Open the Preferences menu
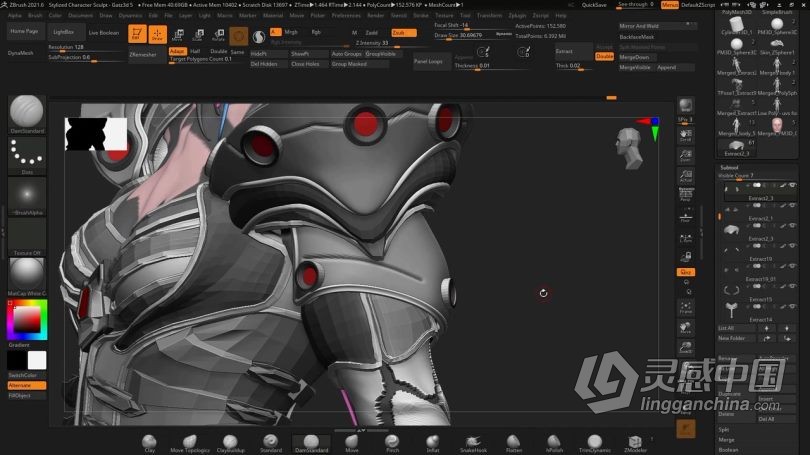Image resolution: width=810 pixels, height=455 pixels. click(346, 15)
